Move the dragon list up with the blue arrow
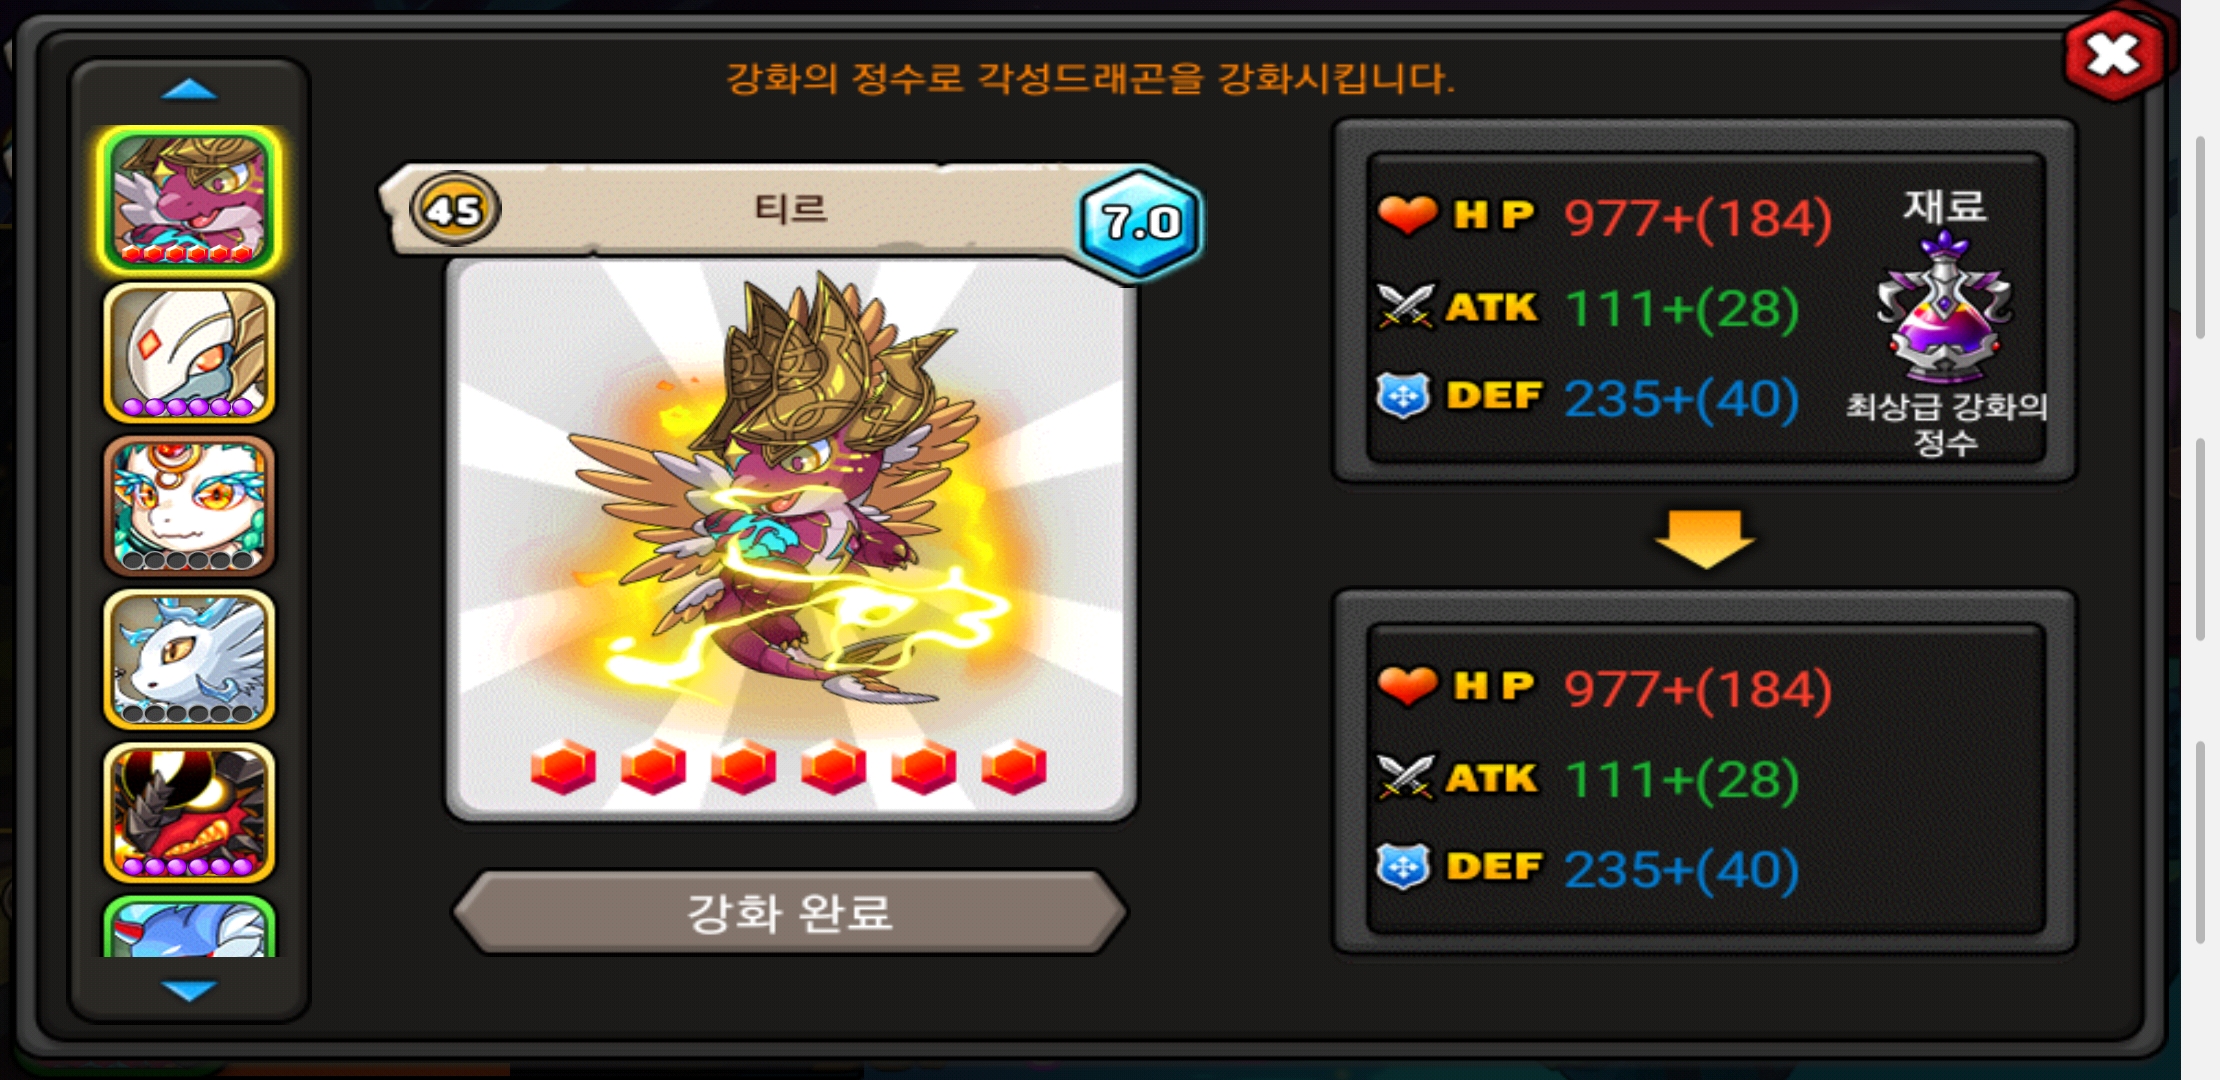The image size is (2220, 1080). [189, 91]
